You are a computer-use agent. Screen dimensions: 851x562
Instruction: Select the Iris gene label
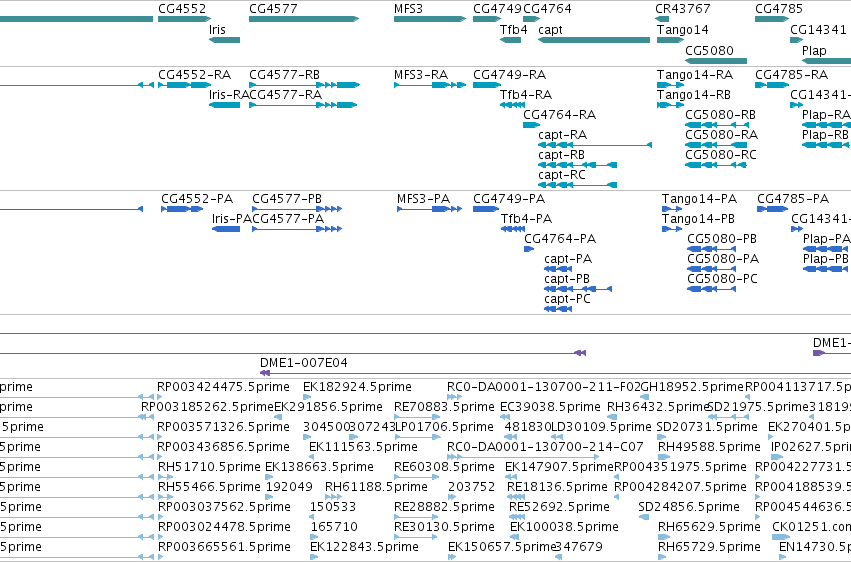[217, 29]
